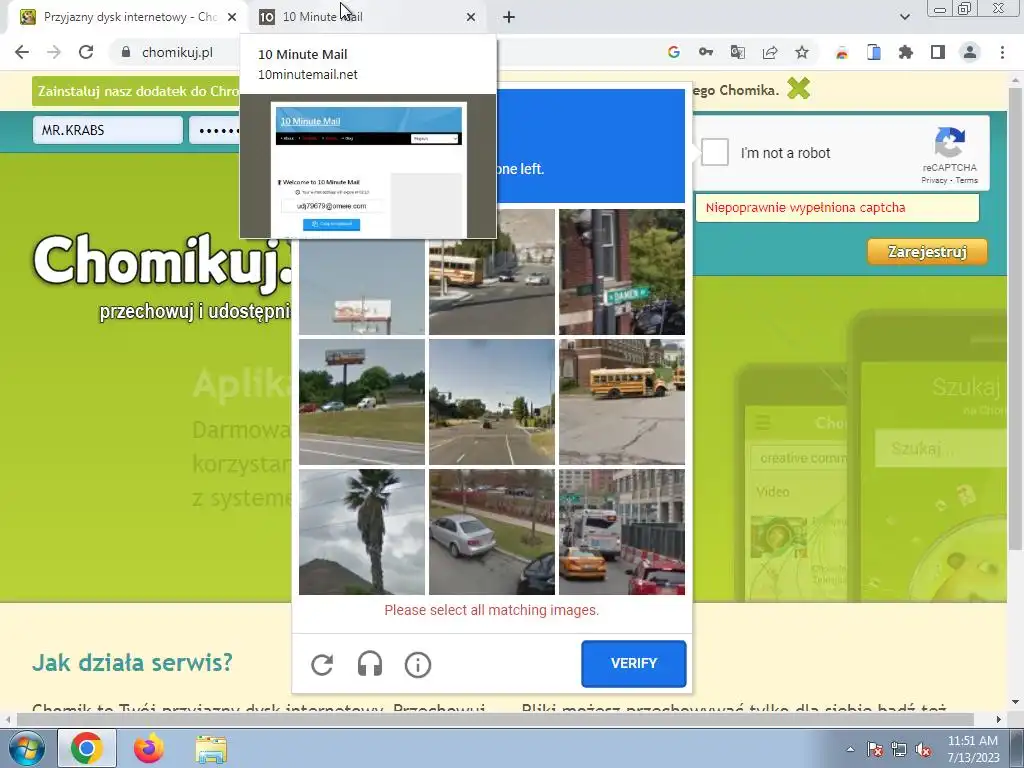Select captcha tile with billboard over highway

point(362,402)
